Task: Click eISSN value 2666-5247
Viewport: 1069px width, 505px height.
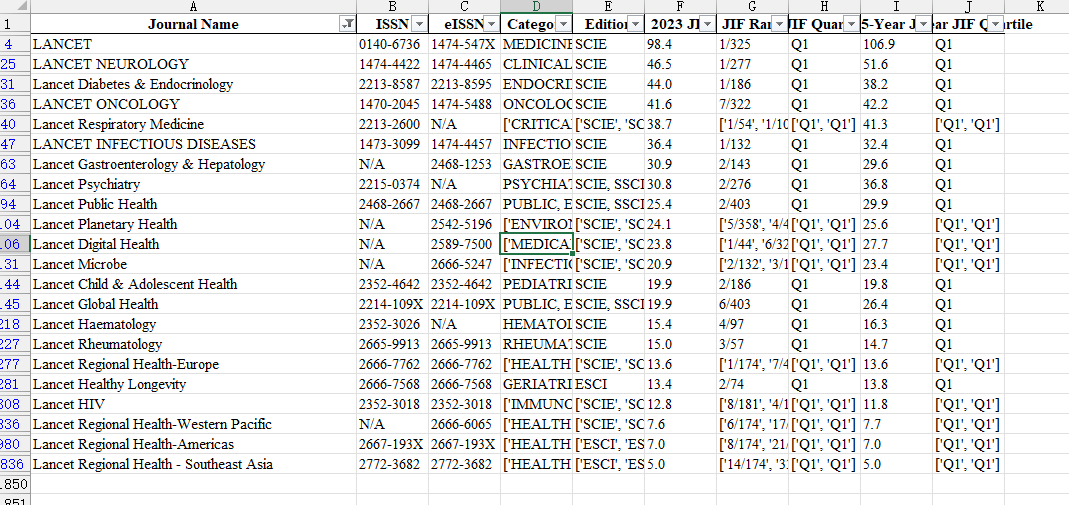Action: coord(465,264)
